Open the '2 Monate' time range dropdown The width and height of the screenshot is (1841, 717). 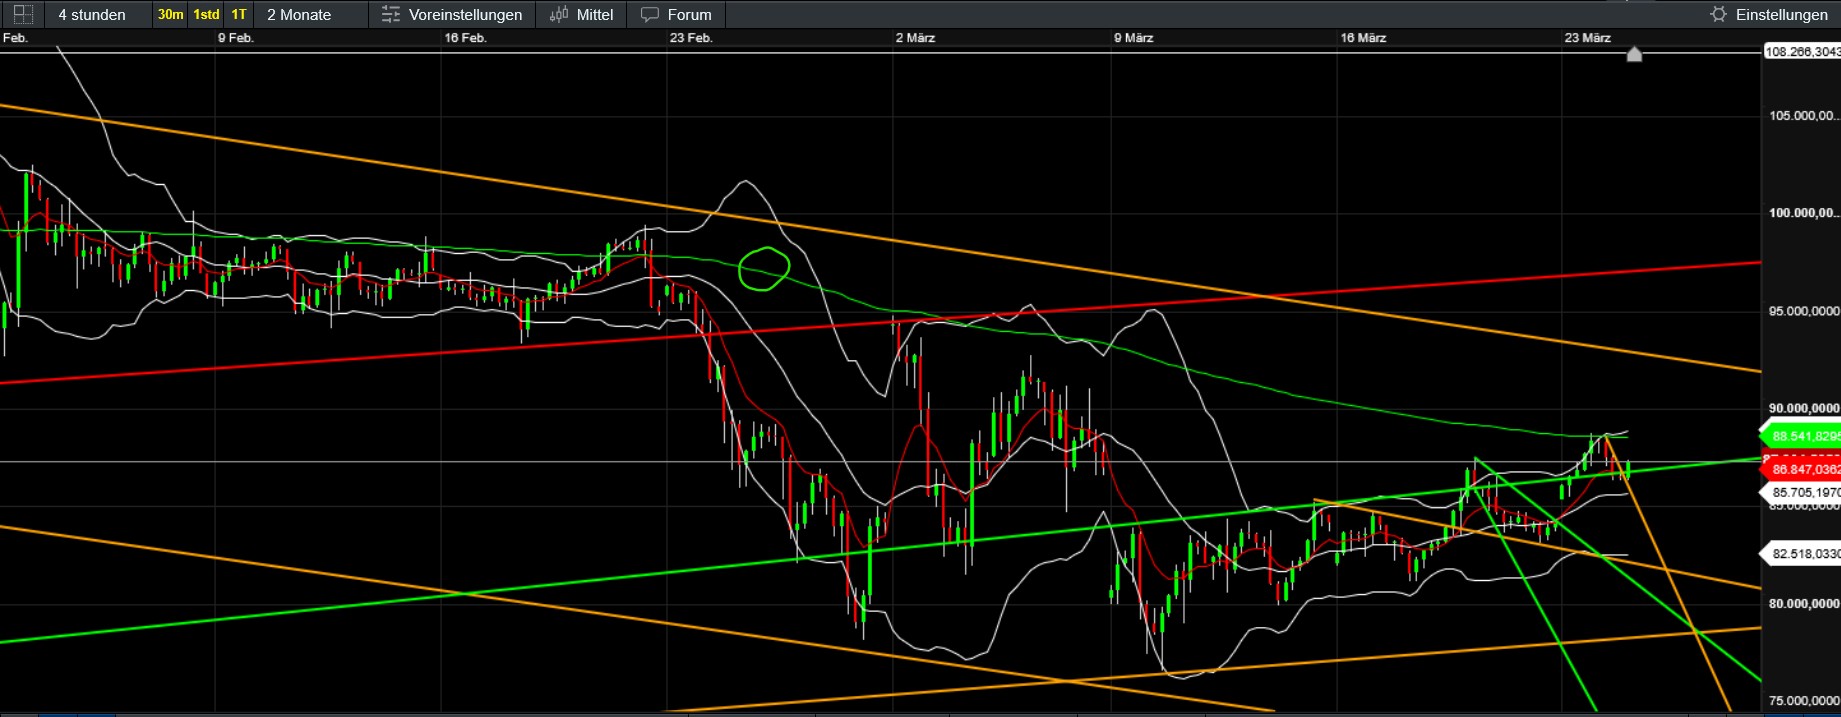(311, 14)
